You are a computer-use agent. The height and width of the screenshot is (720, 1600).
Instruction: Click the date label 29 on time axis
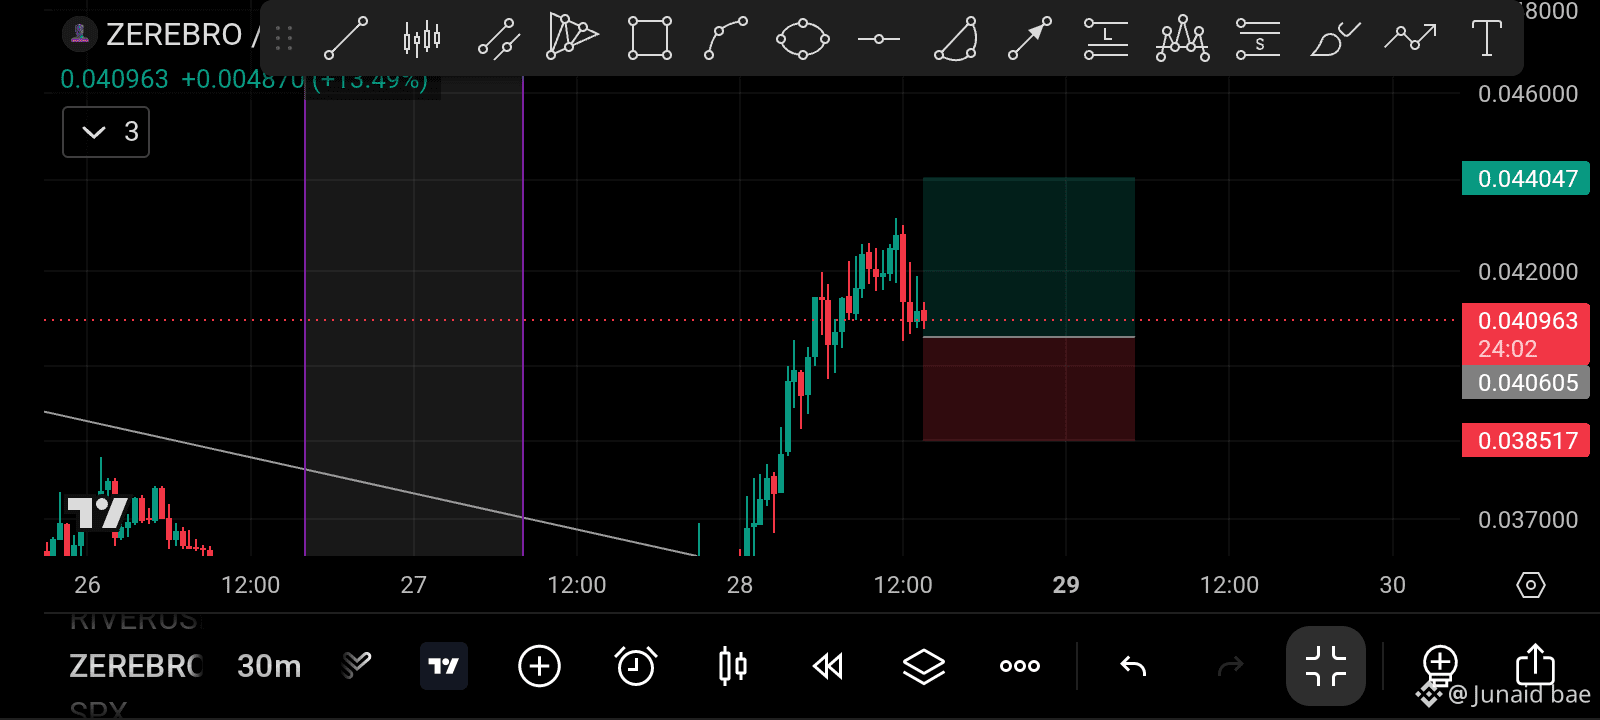[1066, 585]
